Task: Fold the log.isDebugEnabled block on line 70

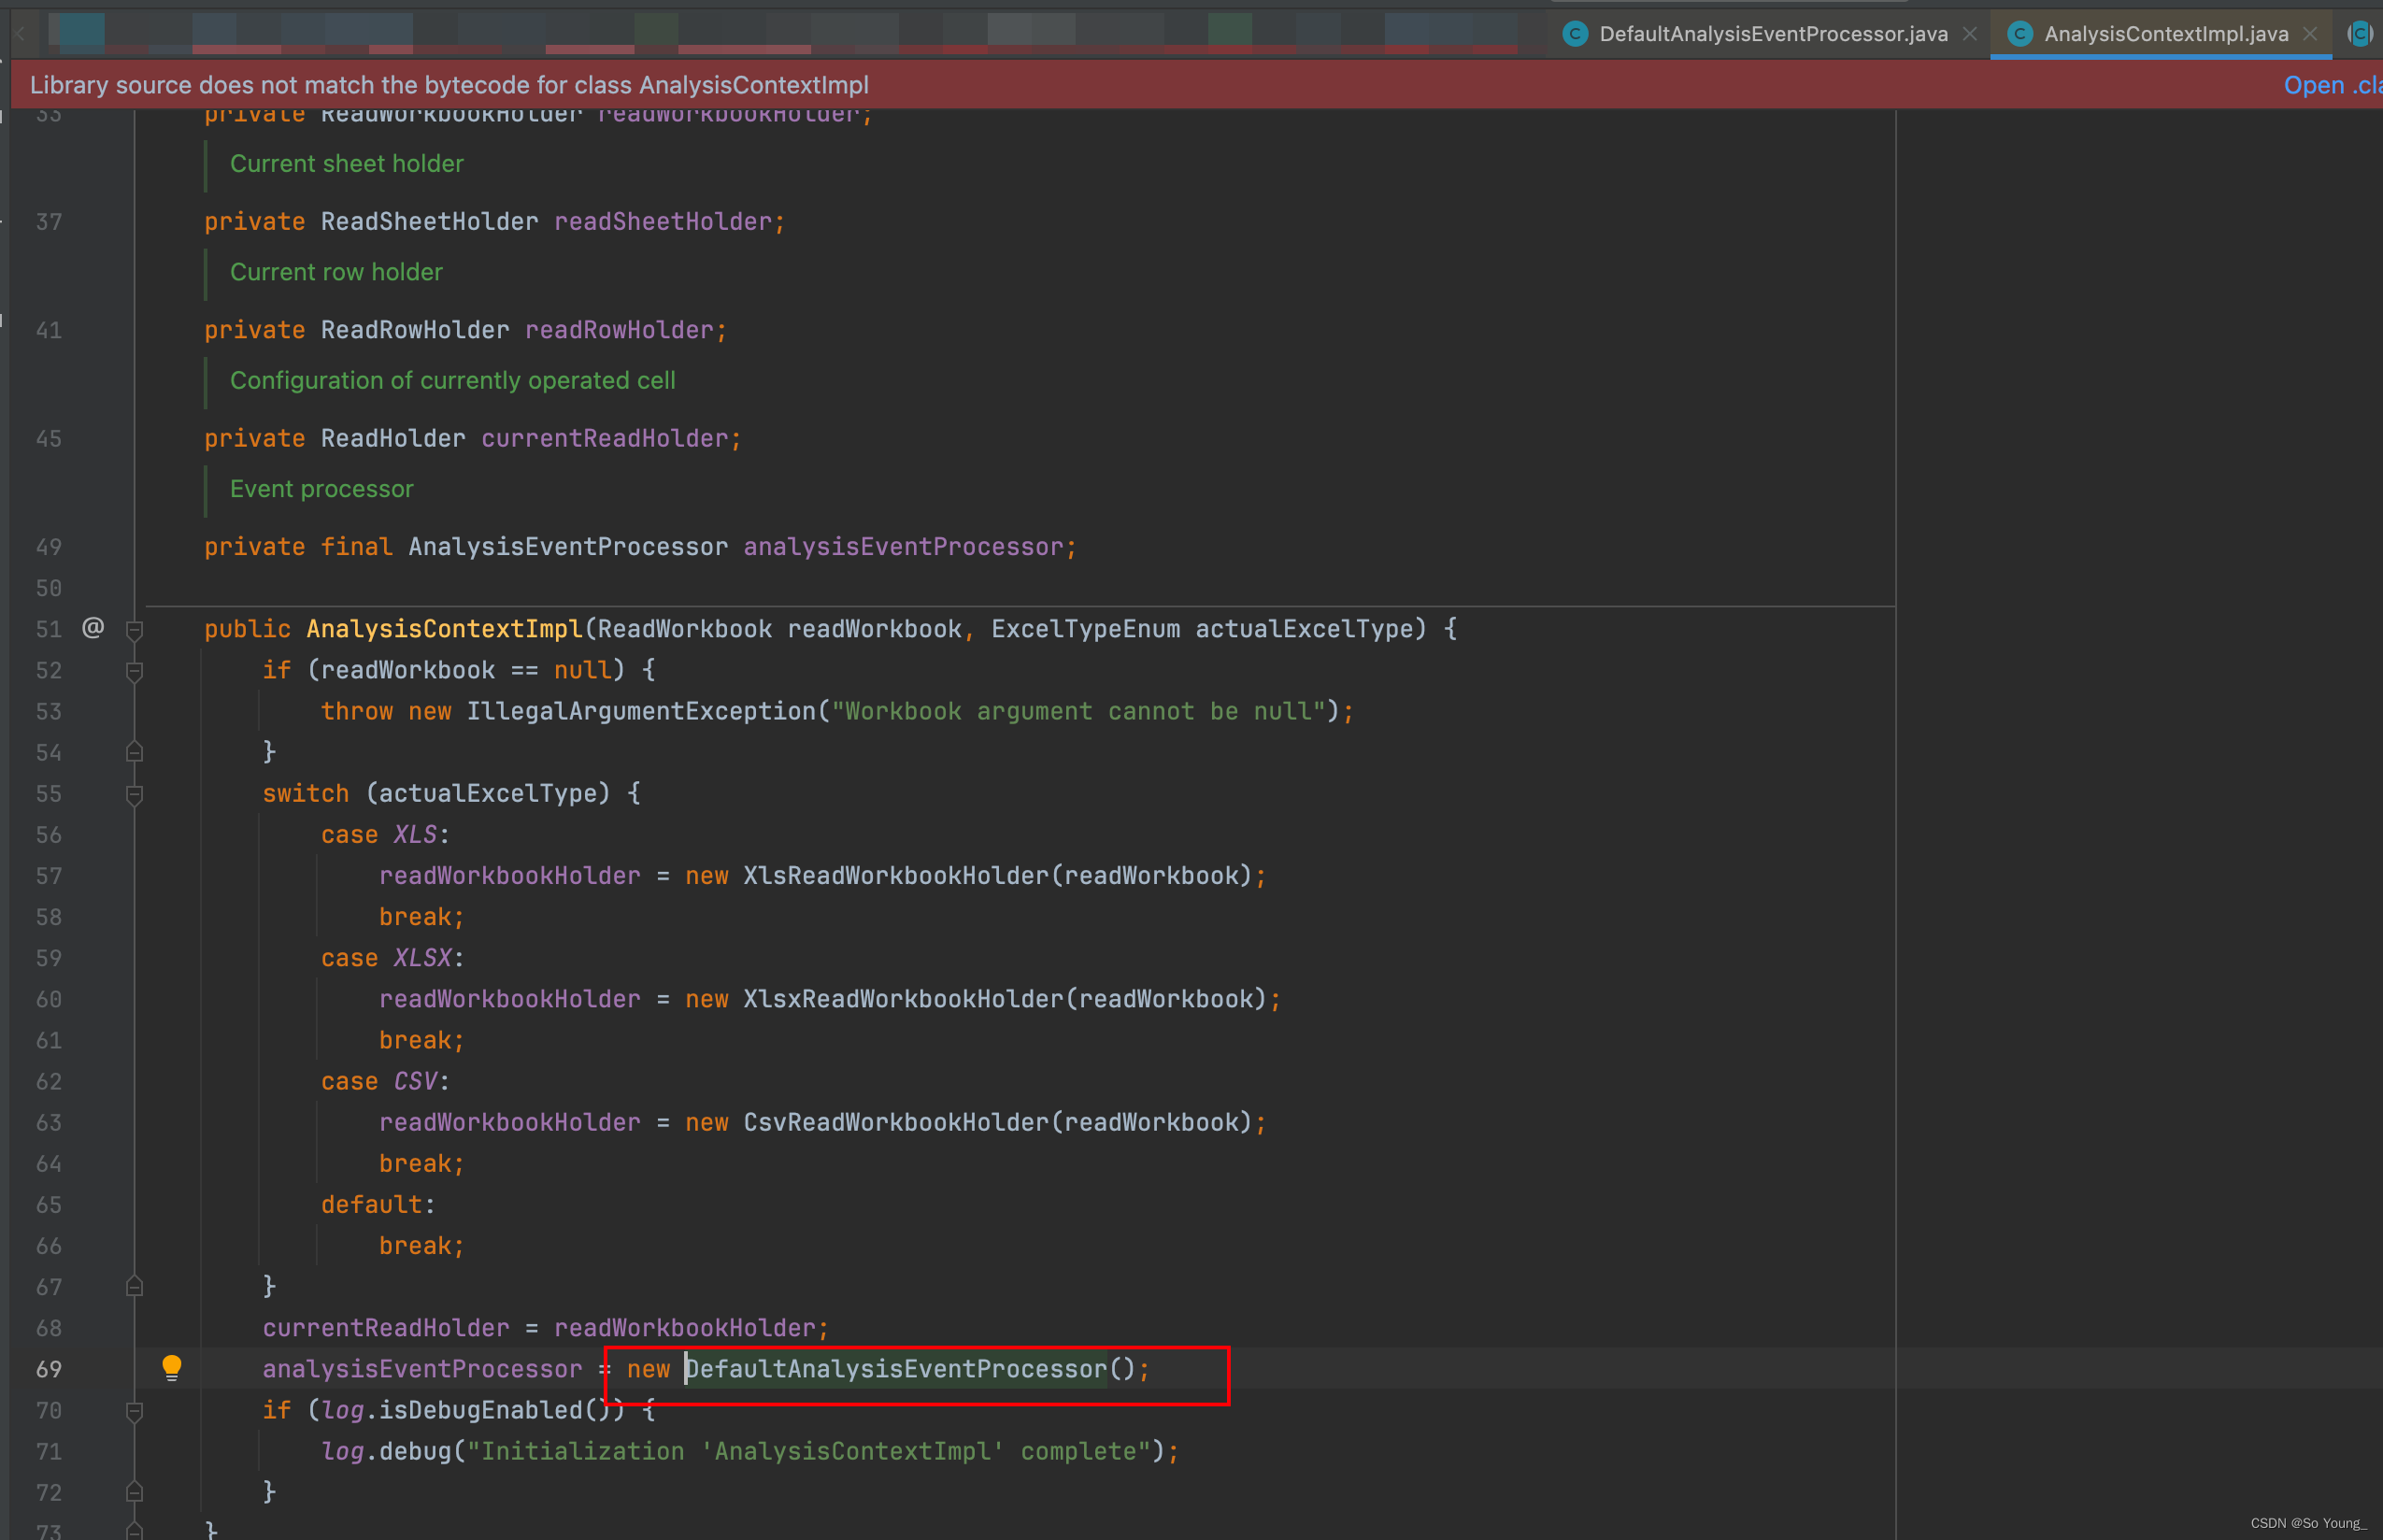Action: pyautogui.click(x=135, y=1411)
